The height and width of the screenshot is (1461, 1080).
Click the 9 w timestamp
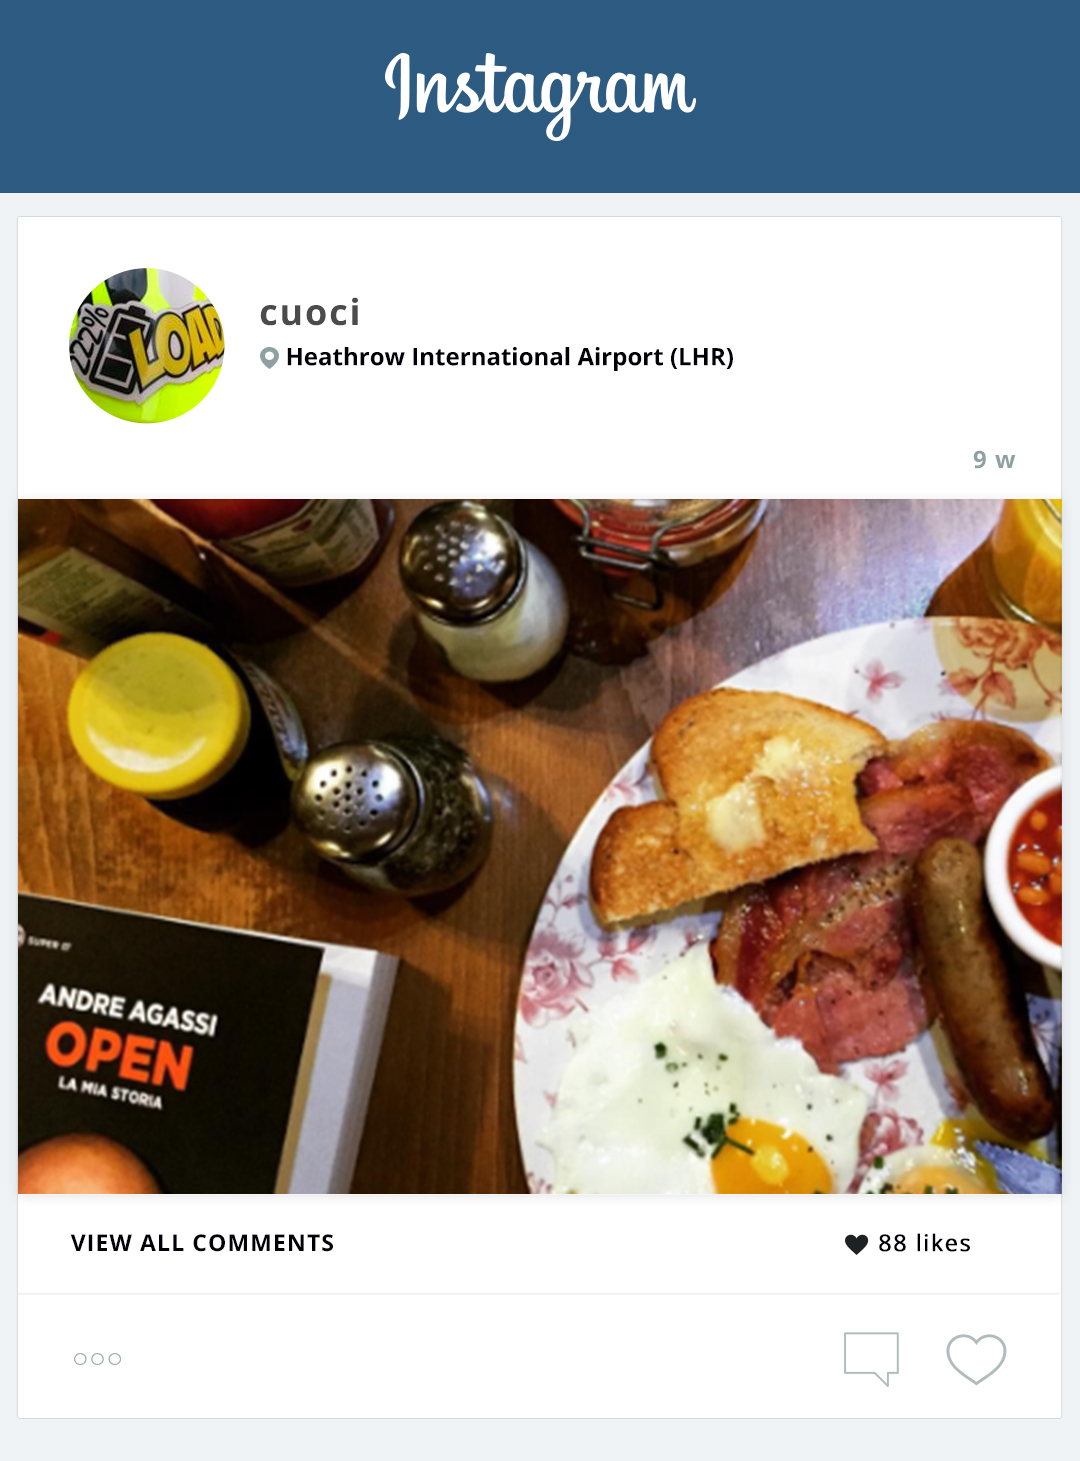994,460
